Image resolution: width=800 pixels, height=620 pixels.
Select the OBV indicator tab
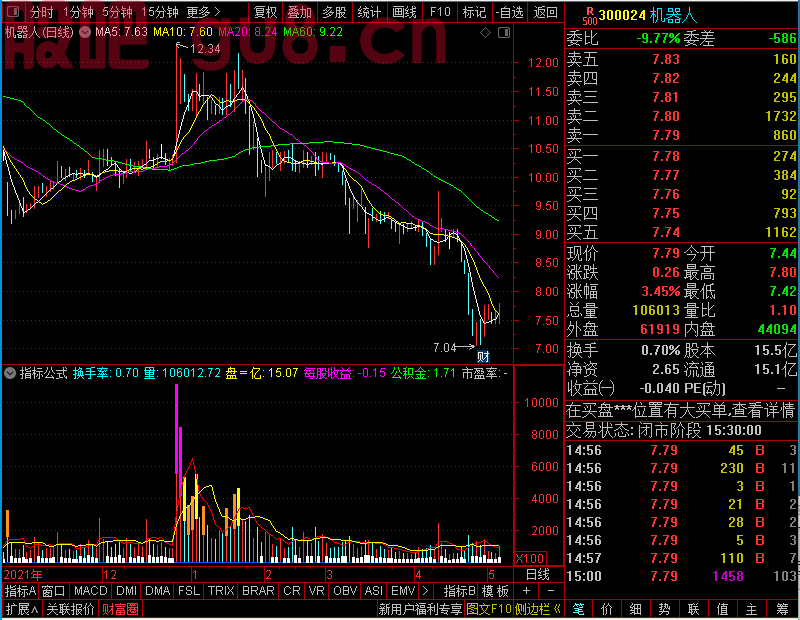point(345,590)
